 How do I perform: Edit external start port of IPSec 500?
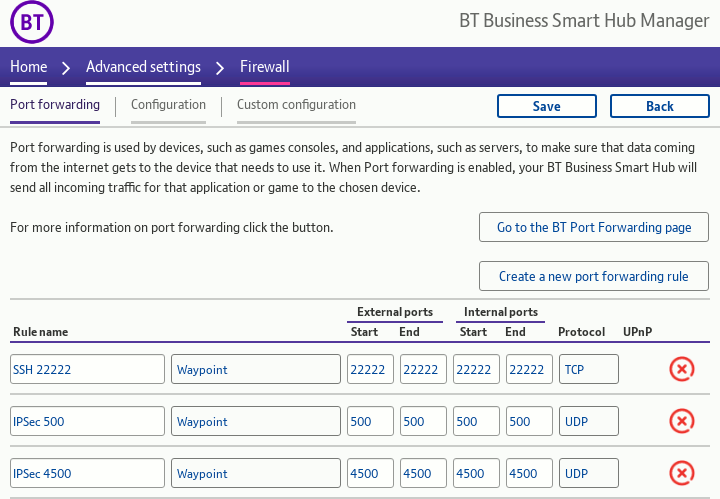coord(370,421)
